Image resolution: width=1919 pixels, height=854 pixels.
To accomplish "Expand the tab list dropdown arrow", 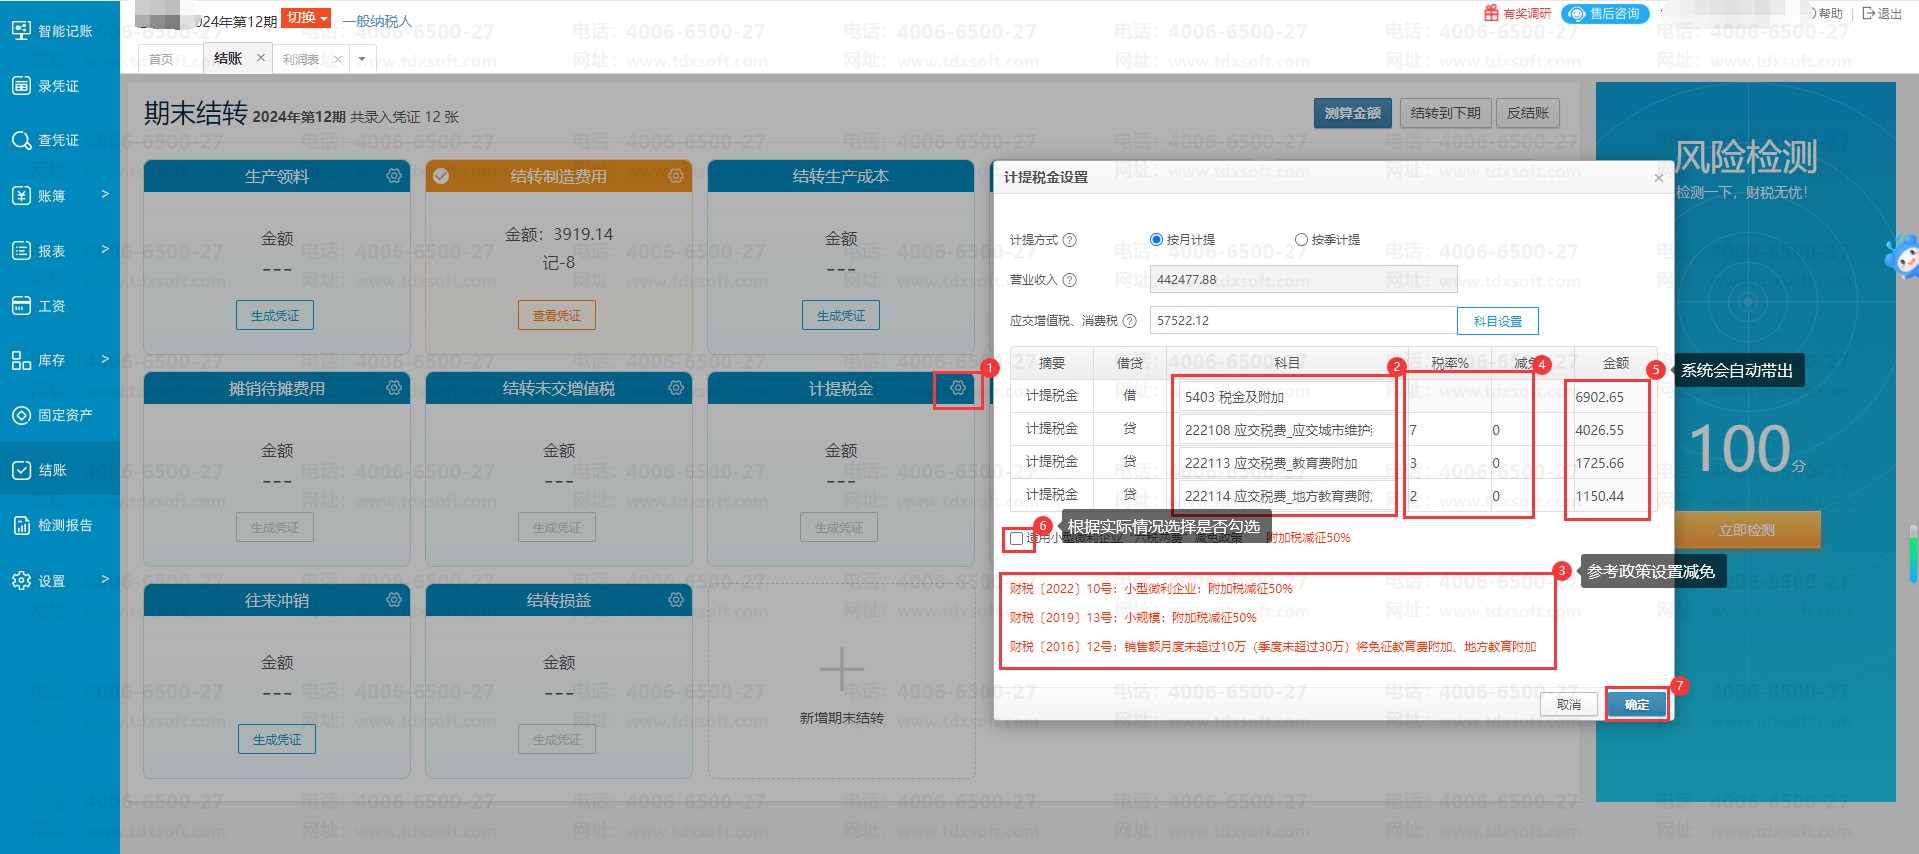I will coord(362,59).
